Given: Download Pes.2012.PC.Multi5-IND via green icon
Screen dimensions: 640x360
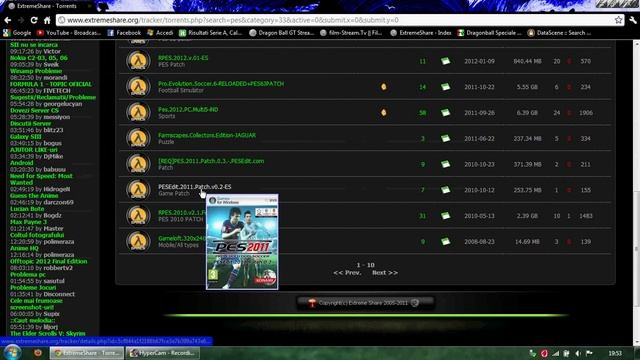Looking at the screenshot, I should point(445,113).
